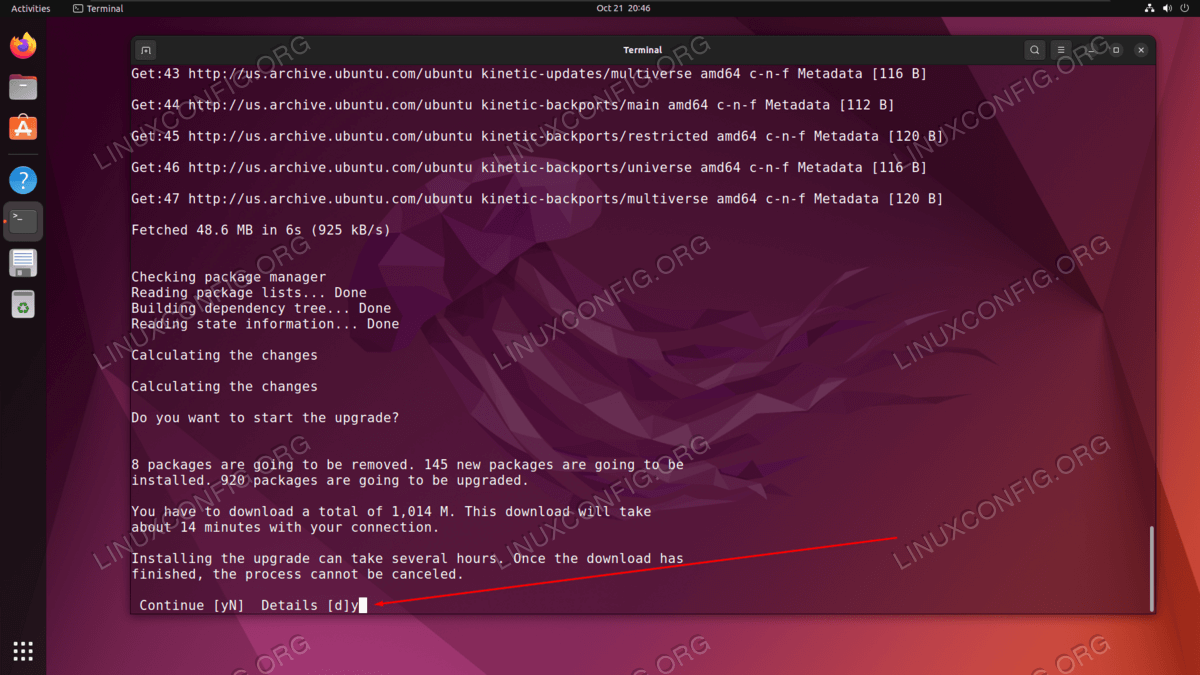Screen dimensions: 1200x675
Task: Launch the Files manager from the dock
Action: pos(23,87)
